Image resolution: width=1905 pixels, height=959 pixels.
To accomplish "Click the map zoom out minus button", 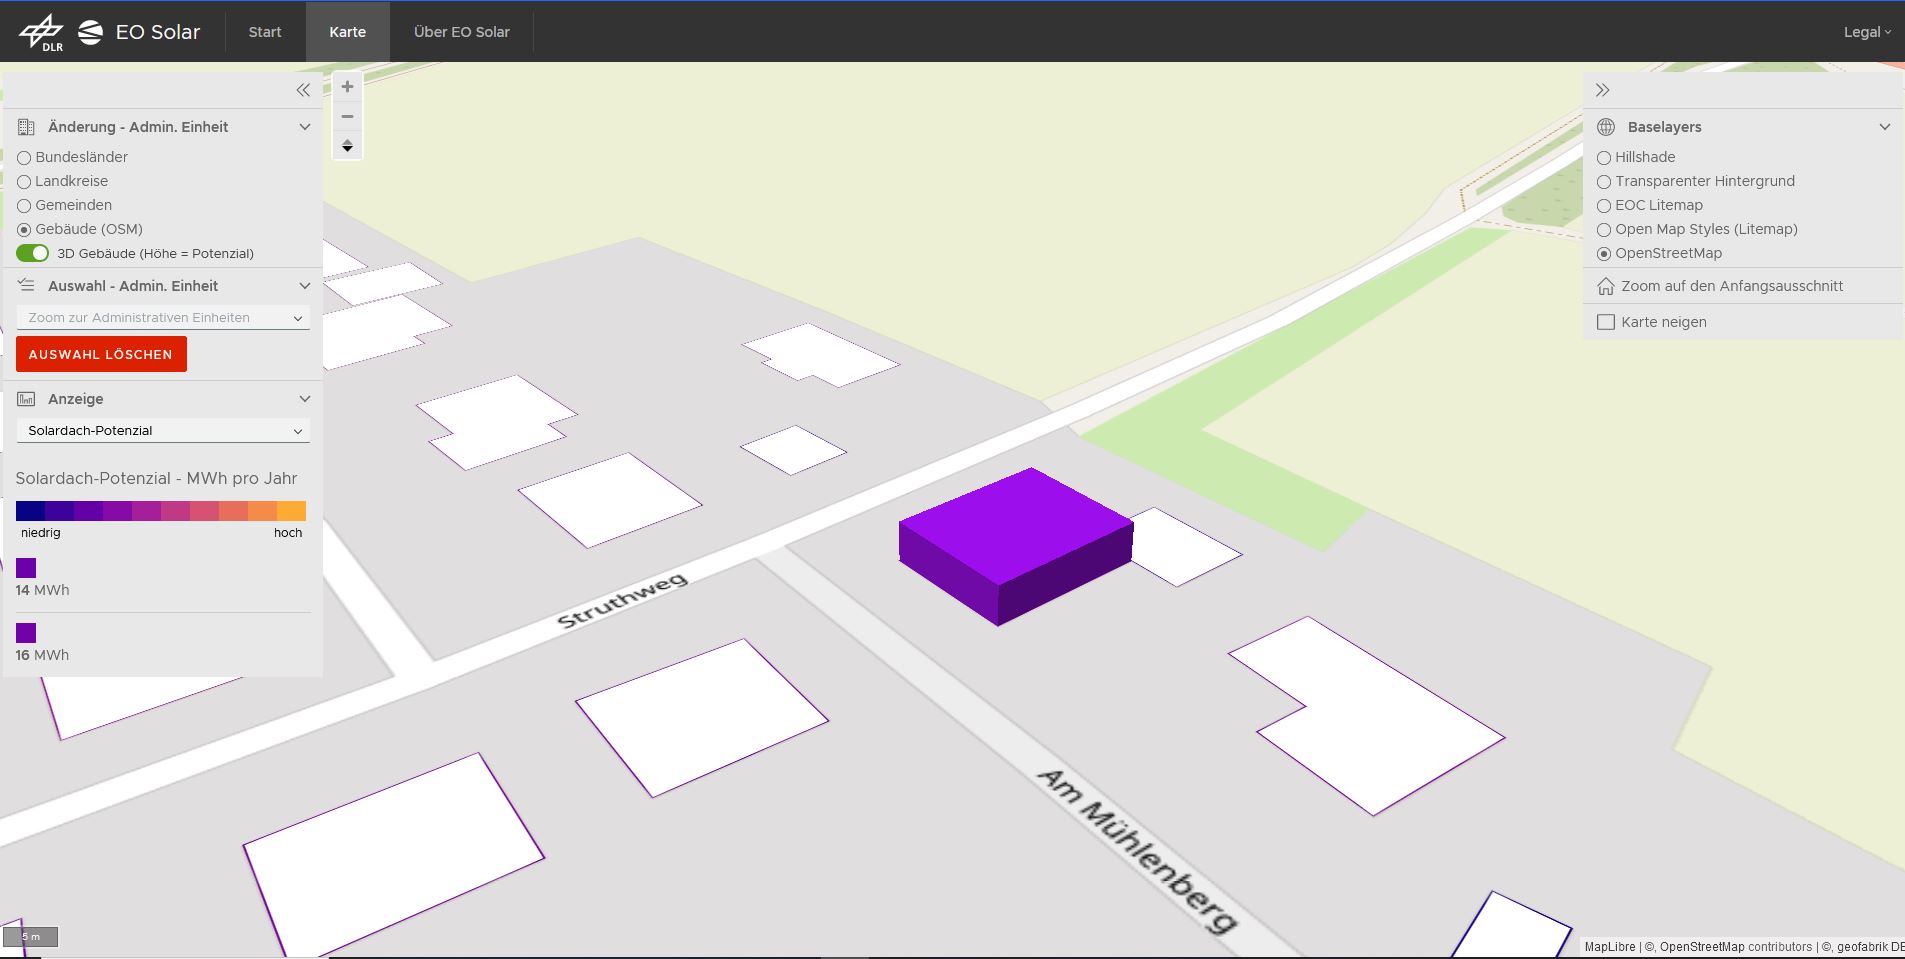I will click(x=347, y=117).
